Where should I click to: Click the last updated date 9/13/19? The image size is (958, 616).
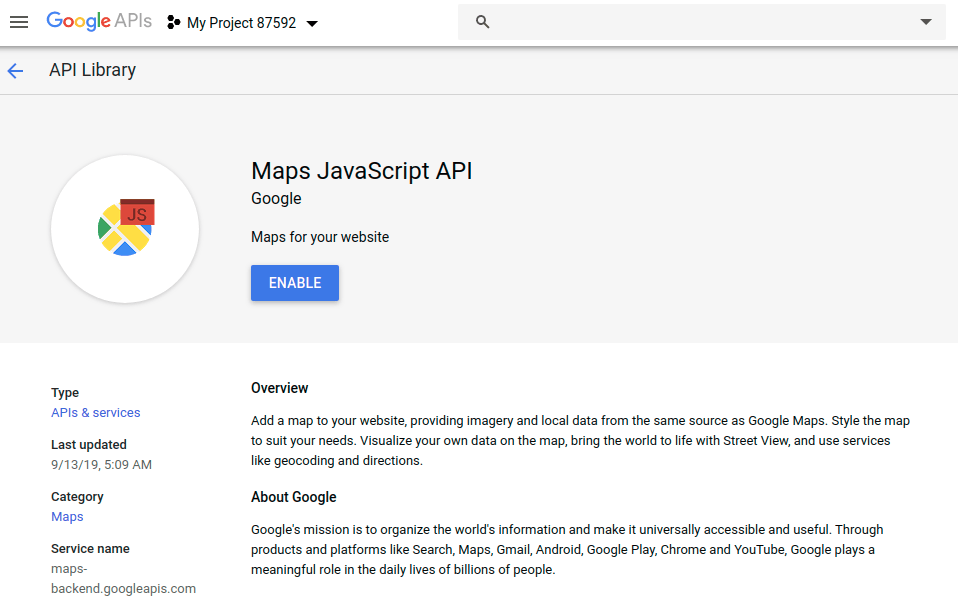pos(101,464)
